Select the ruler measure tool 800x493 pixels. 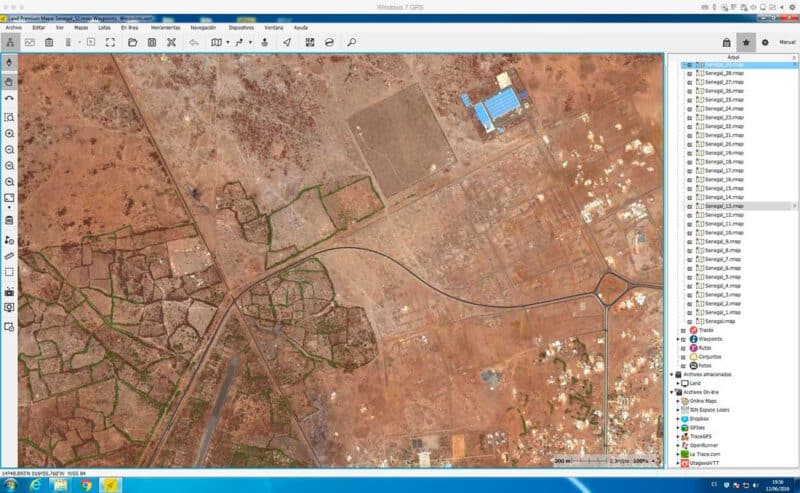coord(9,256)
